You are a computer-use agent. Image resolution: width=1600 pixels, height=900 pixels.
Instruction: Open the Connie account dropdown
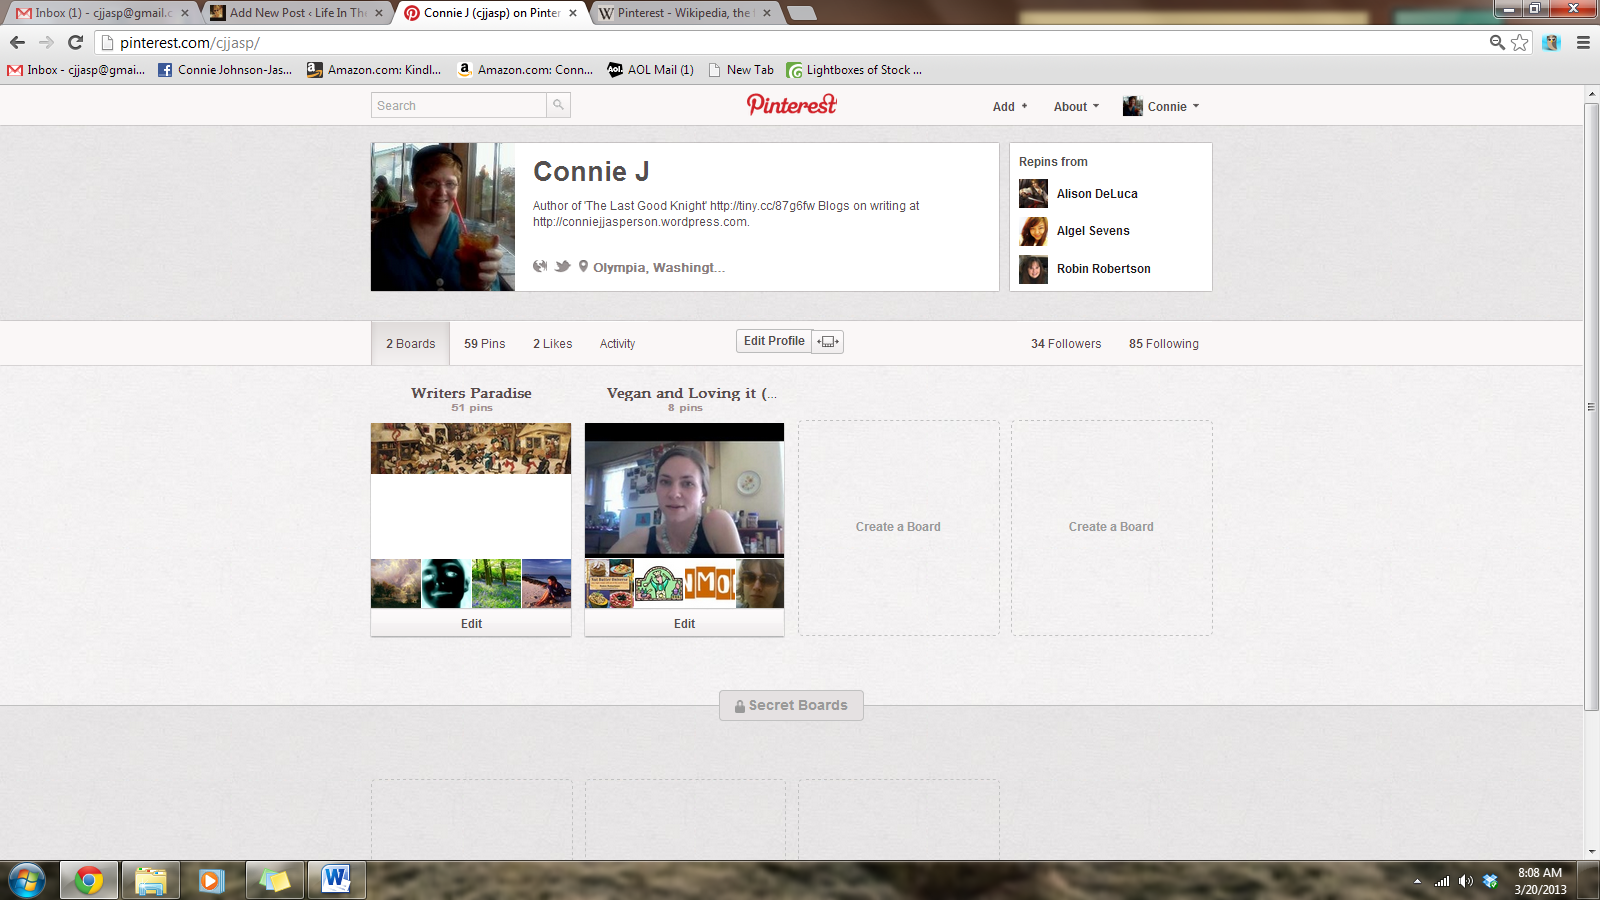coord(1160,107)
